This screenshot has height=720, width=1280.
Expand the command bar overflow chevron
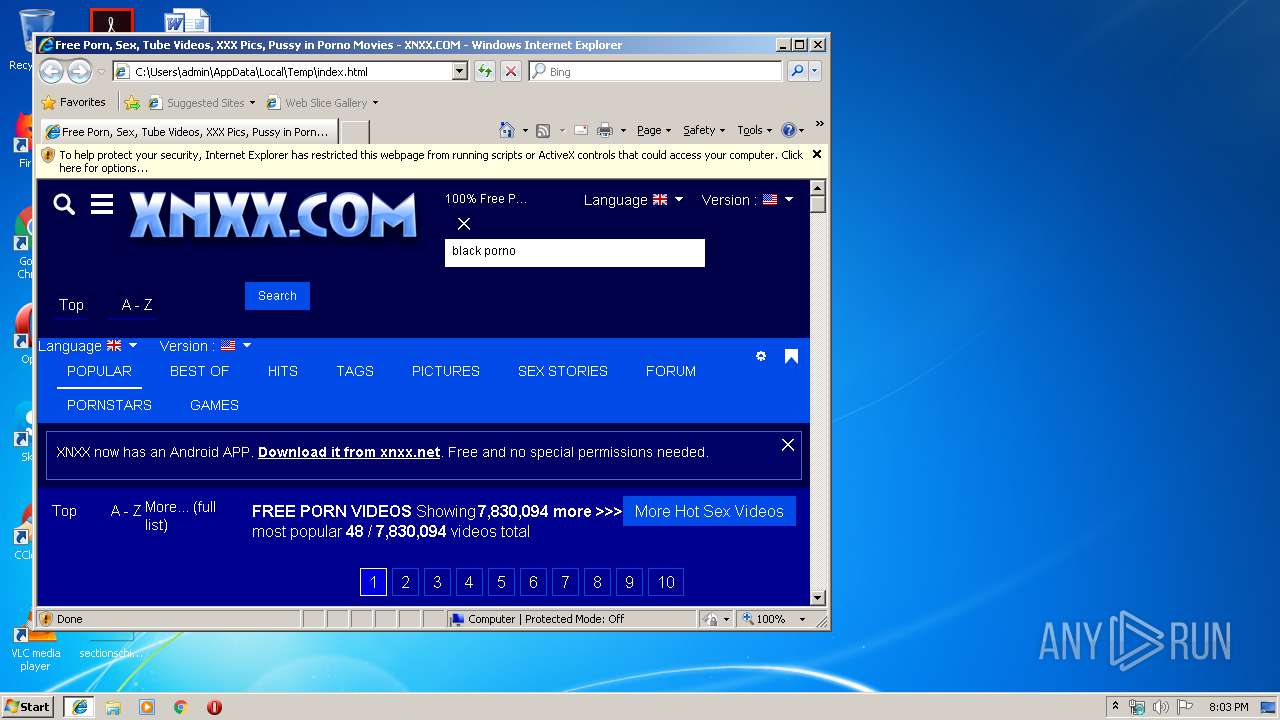point(819,125)
